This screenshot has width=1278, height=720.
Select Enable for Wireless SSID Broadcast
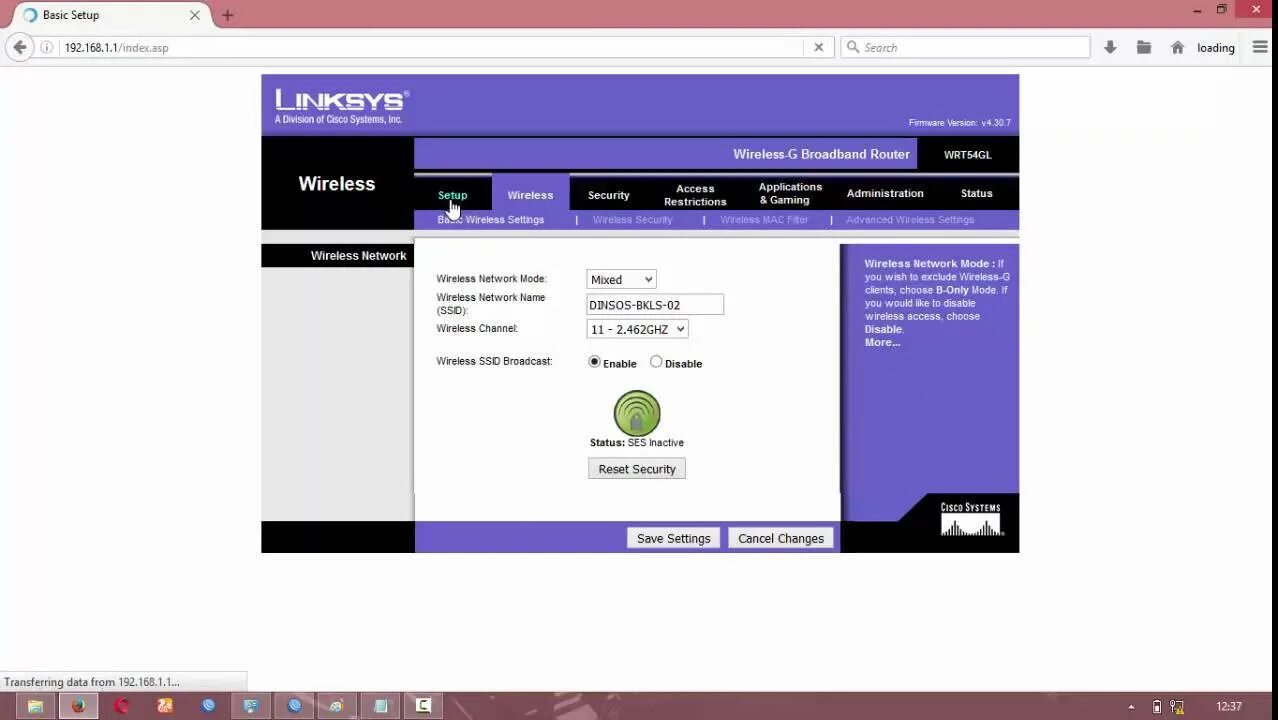click(595, 362)
